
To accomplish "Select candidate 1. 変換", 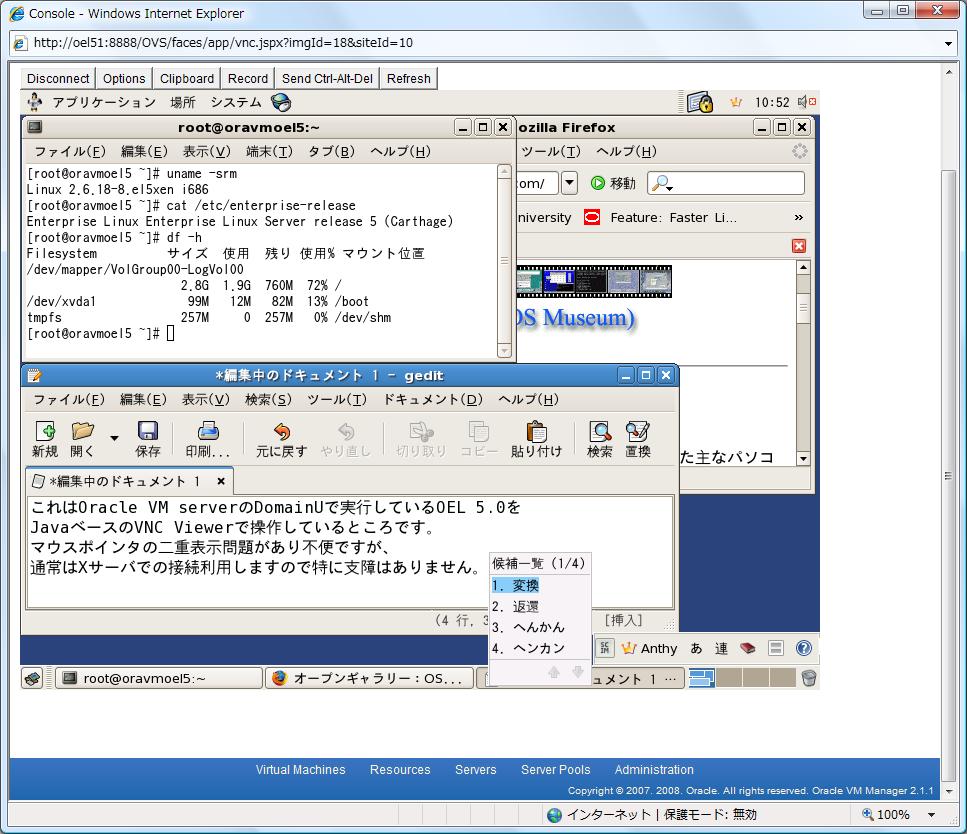I will [516, 585].
